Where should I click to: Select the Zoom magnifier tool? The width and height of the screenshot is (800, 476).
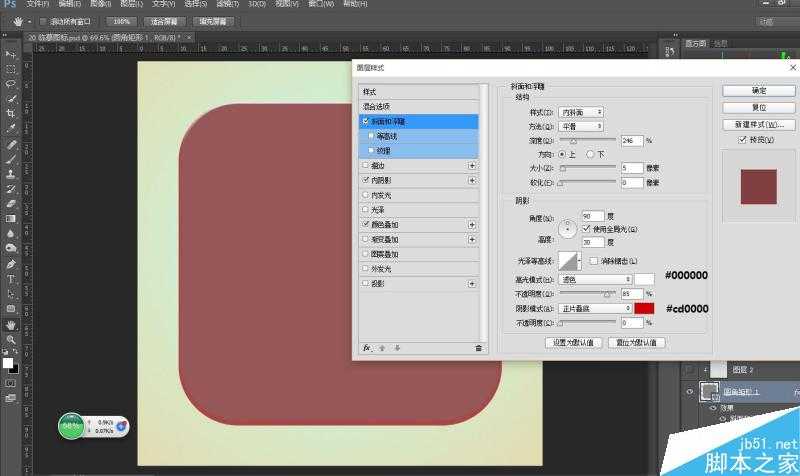(10, 340)
